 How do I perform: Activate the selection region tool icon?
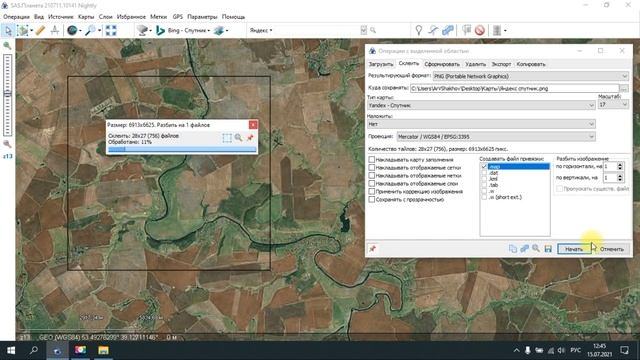pyautogui.click(x=23, y=30)
